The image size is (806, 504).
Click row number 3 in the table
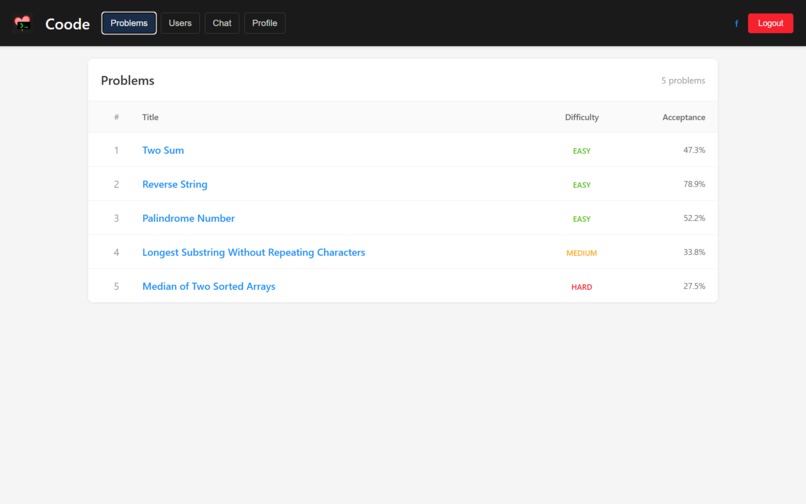click(116, 218)
